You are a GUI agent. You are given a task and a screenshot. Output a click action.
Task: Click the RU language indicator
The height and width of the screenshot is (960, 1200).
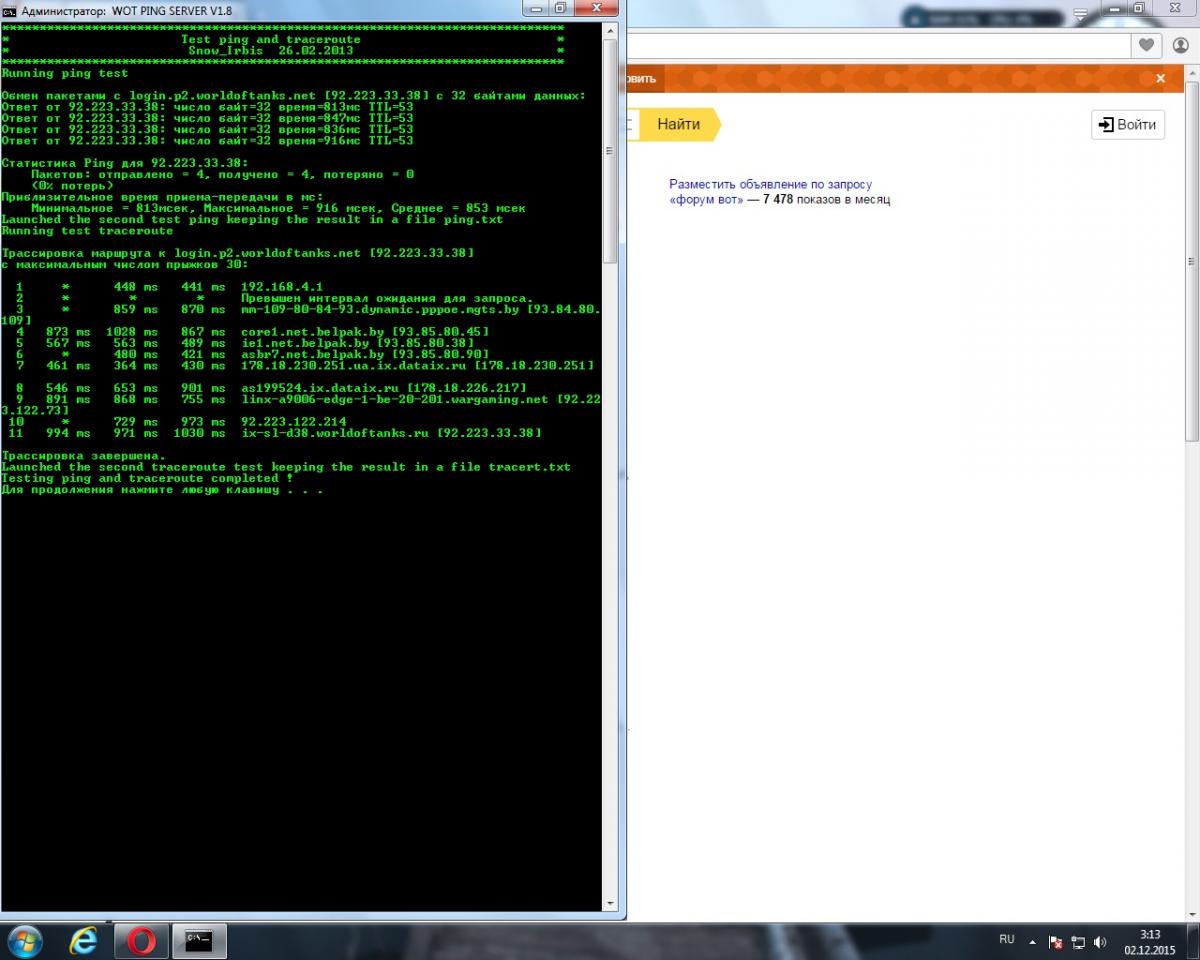point(1007,939)
